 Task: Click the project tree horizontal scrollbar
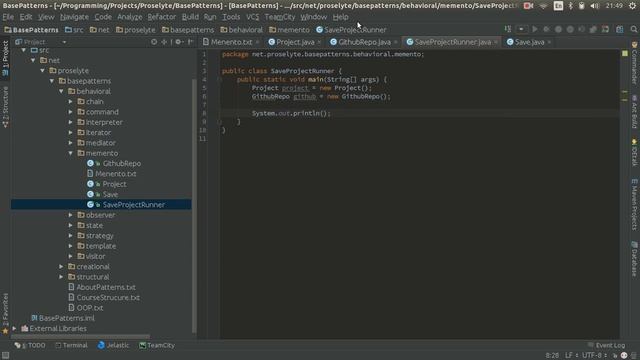click(80, 337)
